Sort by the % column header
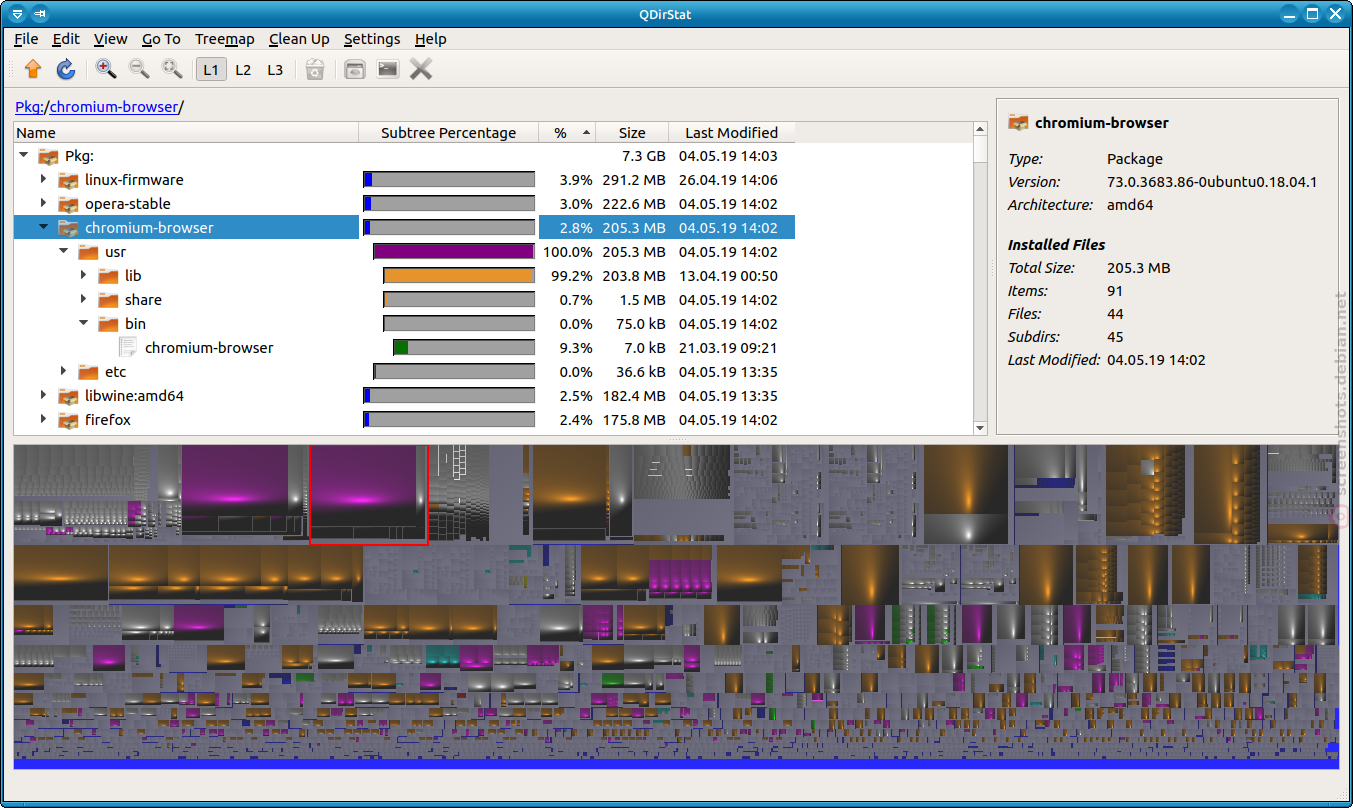1353x808 pixels. 568,133
